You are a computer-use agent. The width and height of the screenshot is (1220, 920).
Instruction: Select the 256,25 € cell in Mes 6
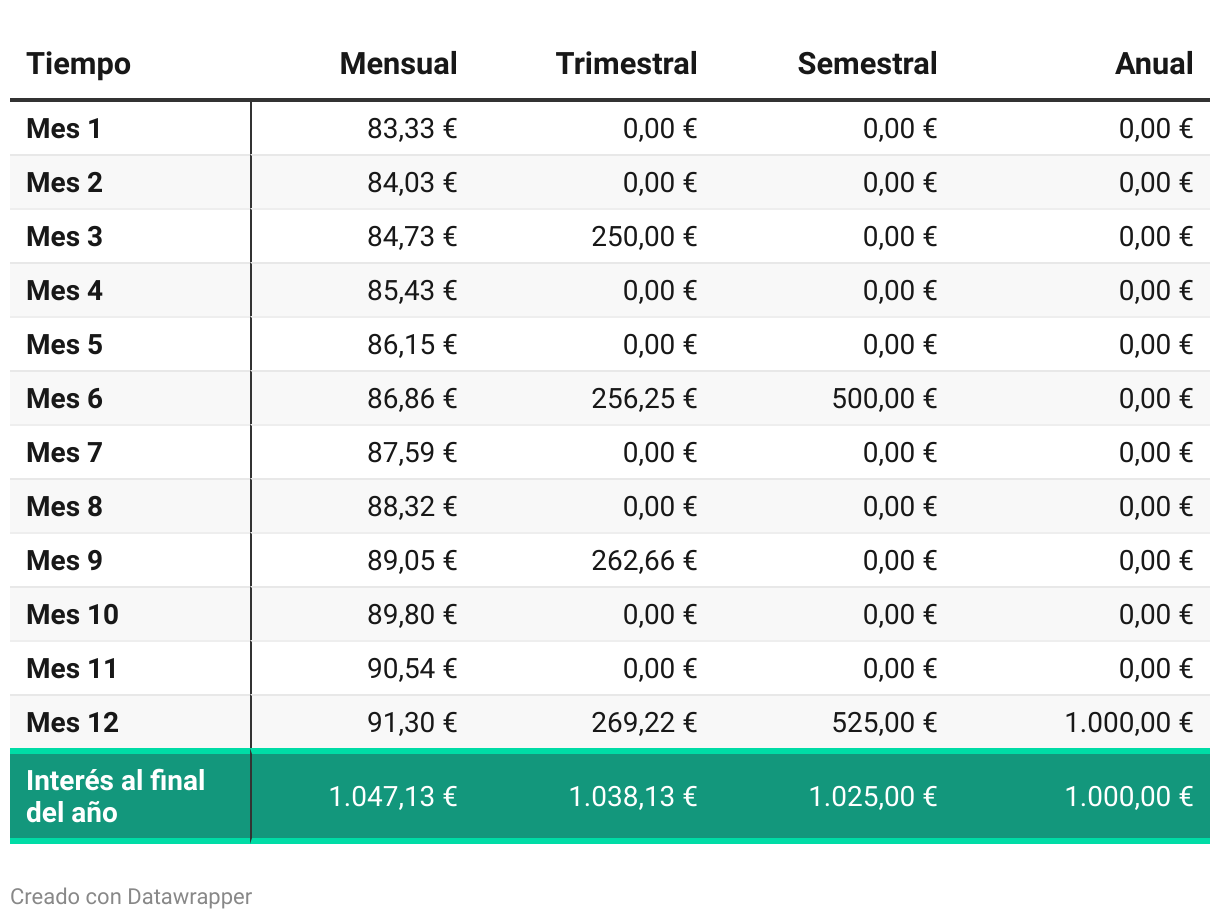click(x=644, y=398)
